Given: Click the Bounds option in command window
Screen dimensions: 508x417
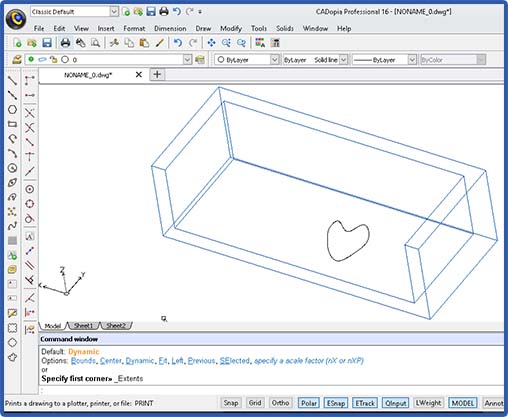Looking at the screenshot, I should [x=83, y=361].
